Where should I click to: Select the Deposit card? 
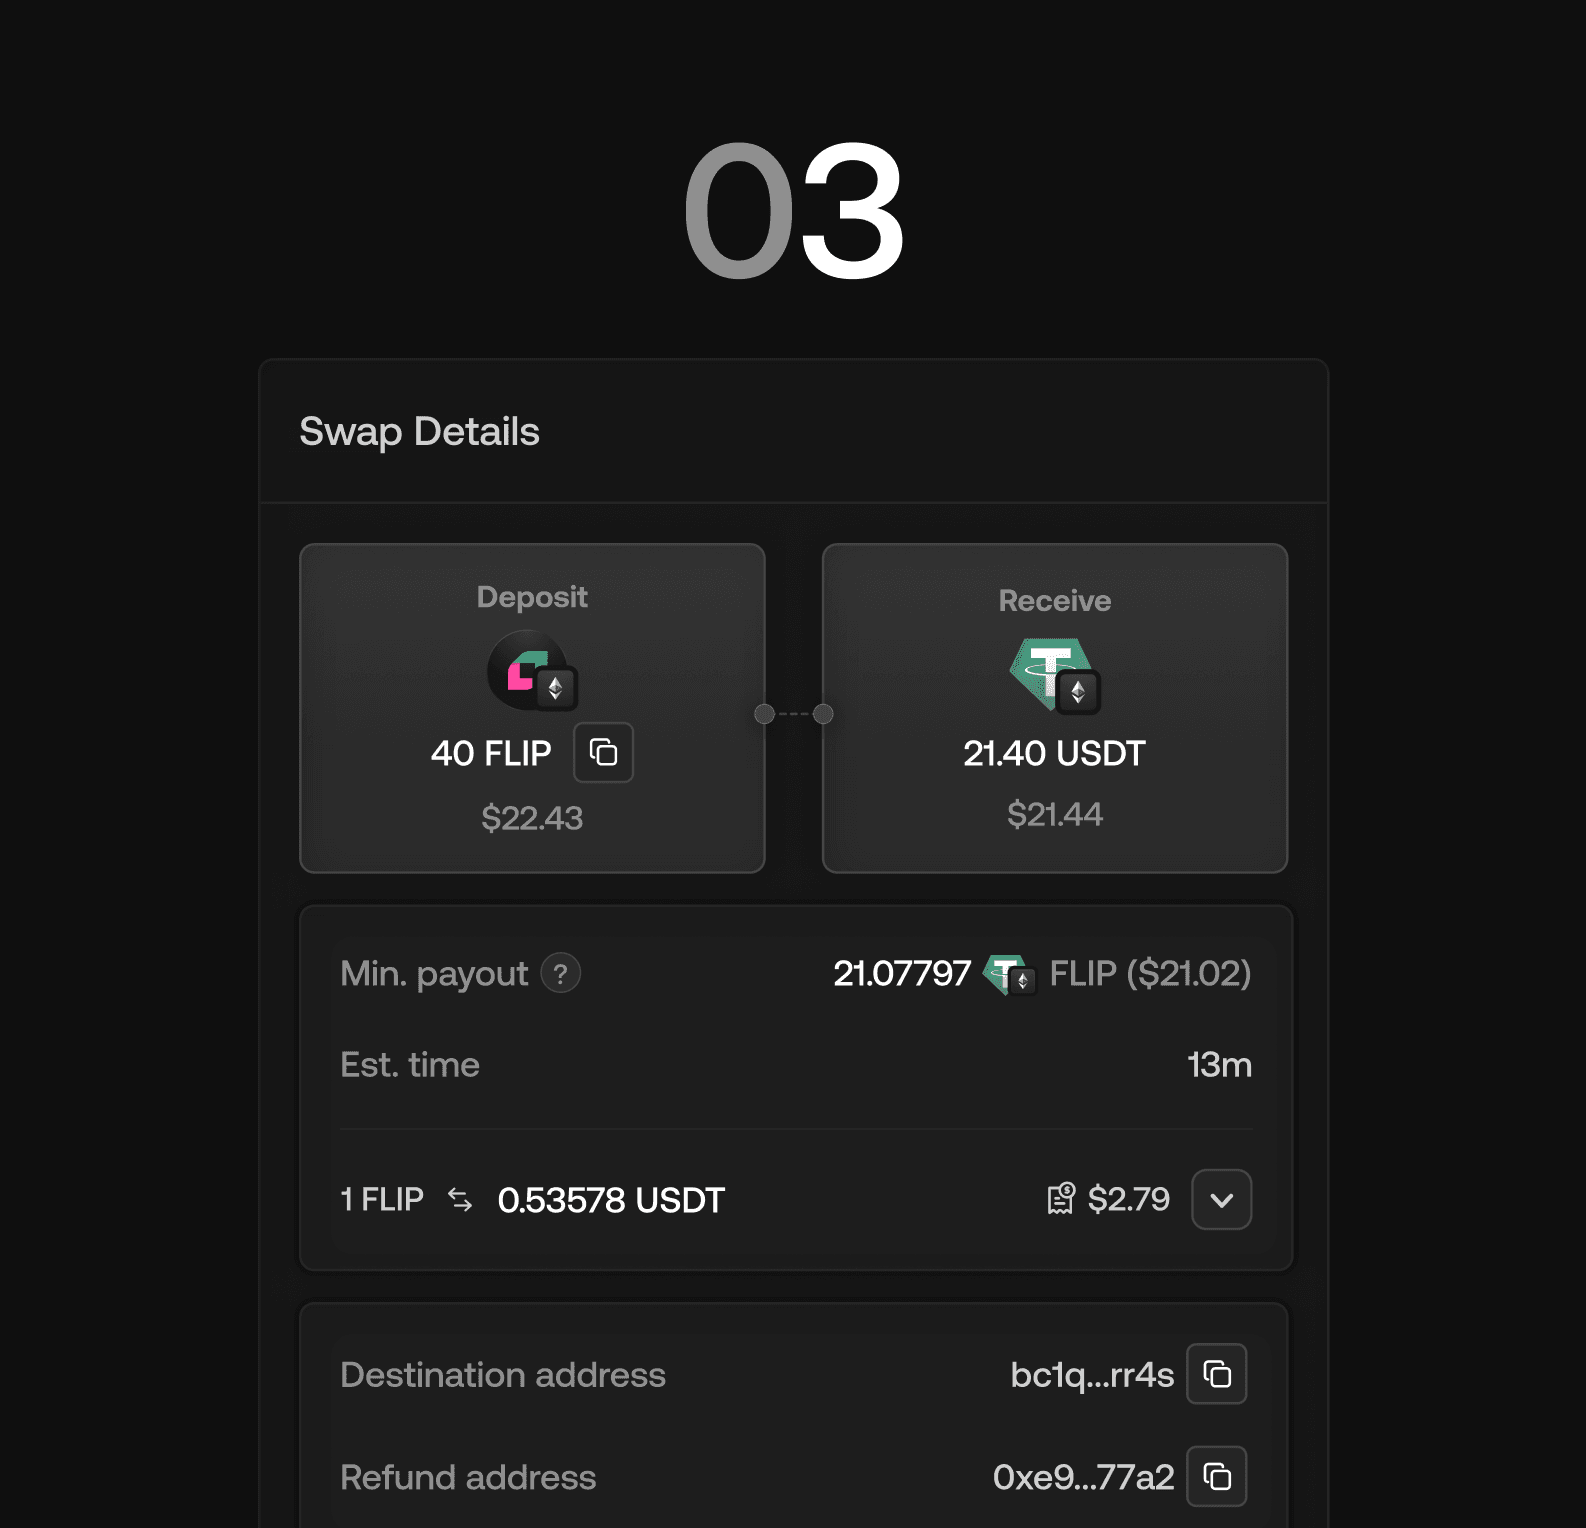pos(532,708)
